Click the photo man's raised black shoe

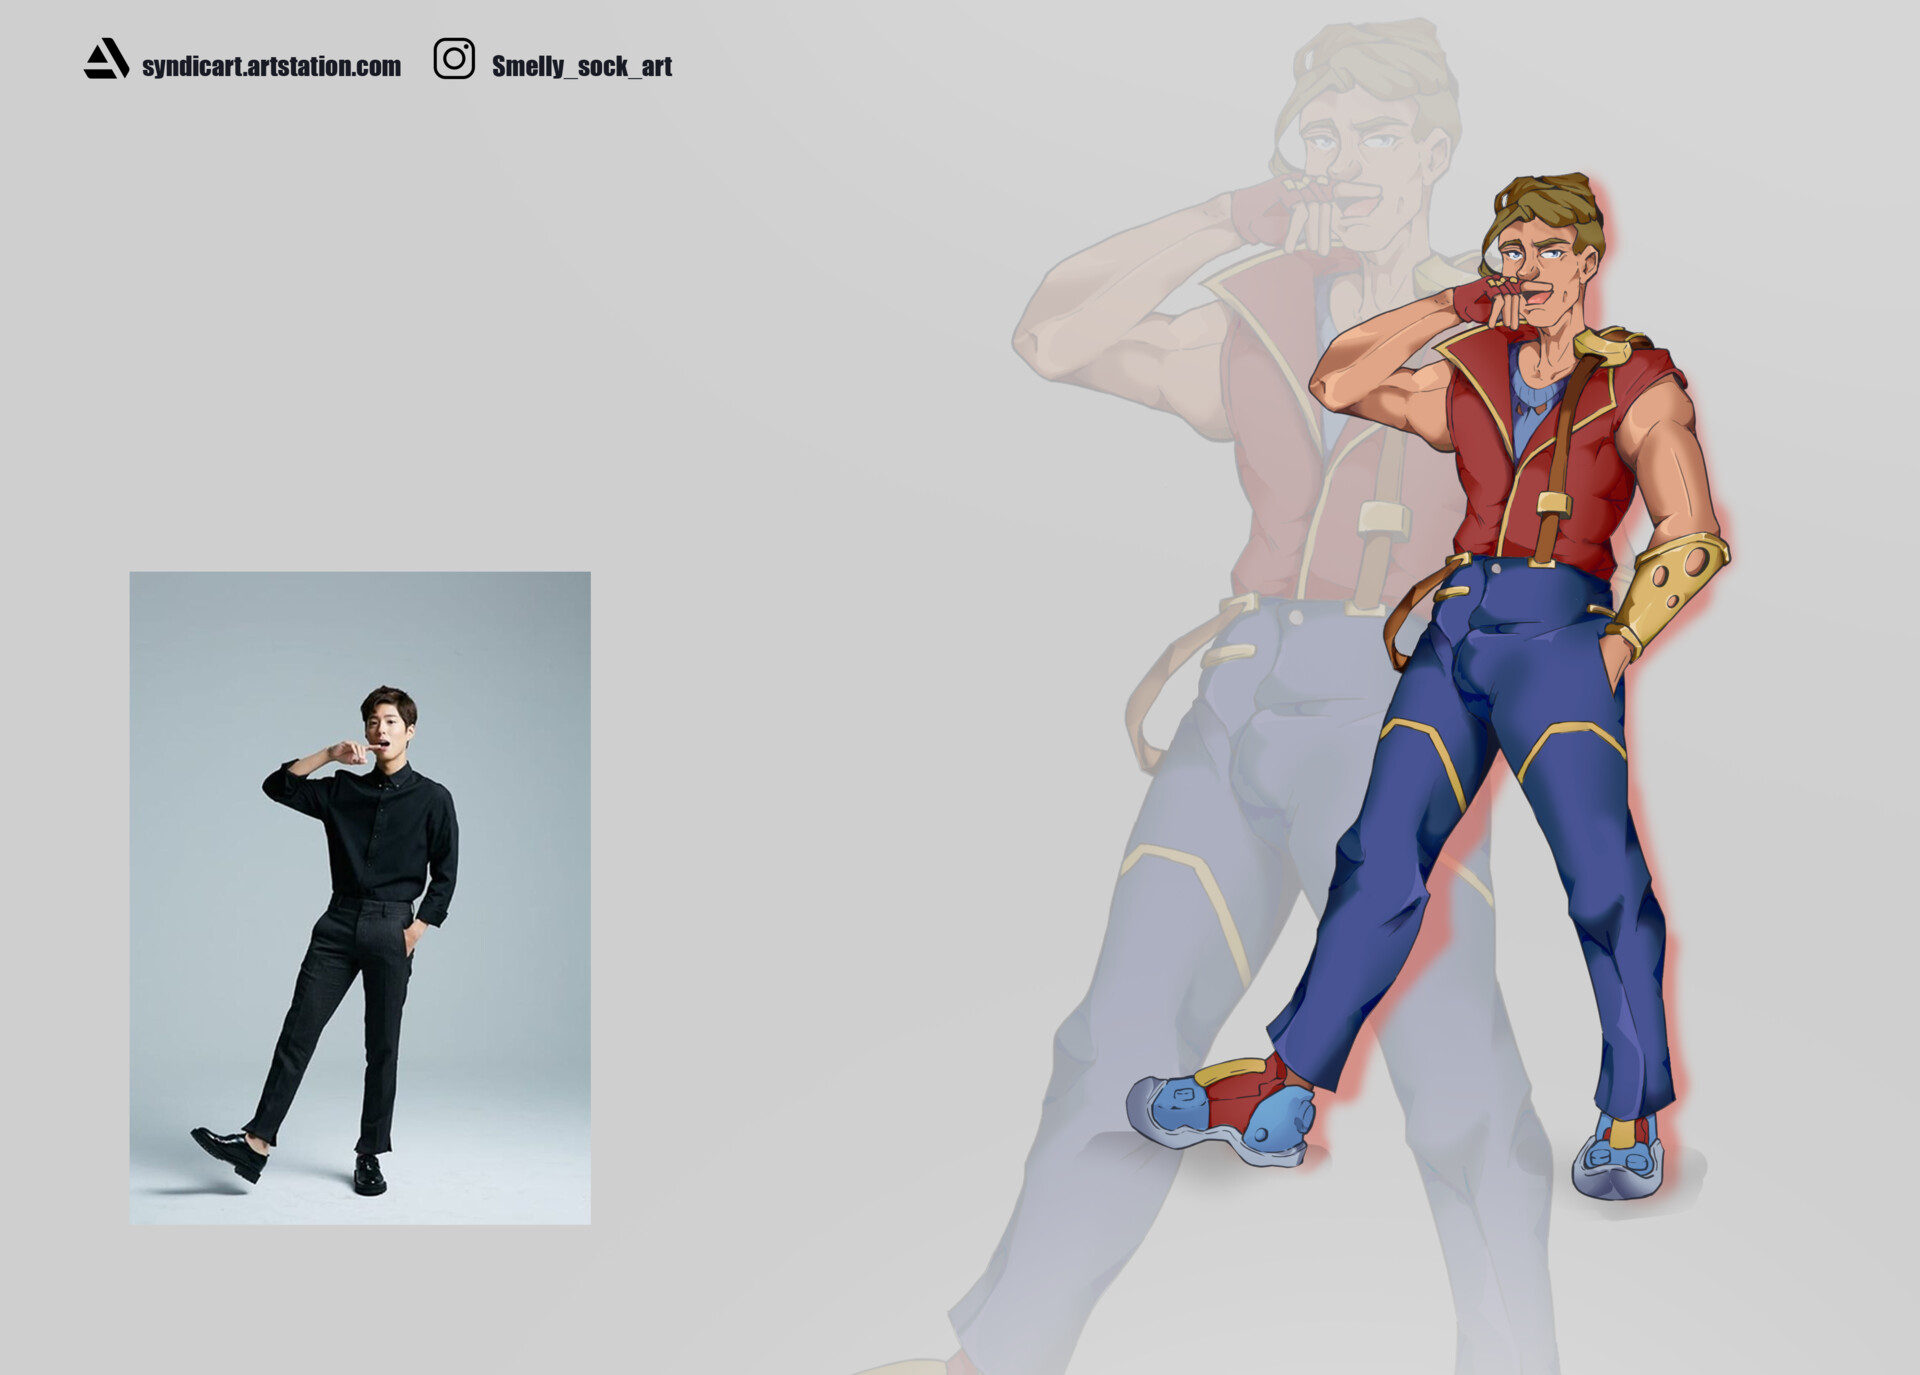(230, 1152)
